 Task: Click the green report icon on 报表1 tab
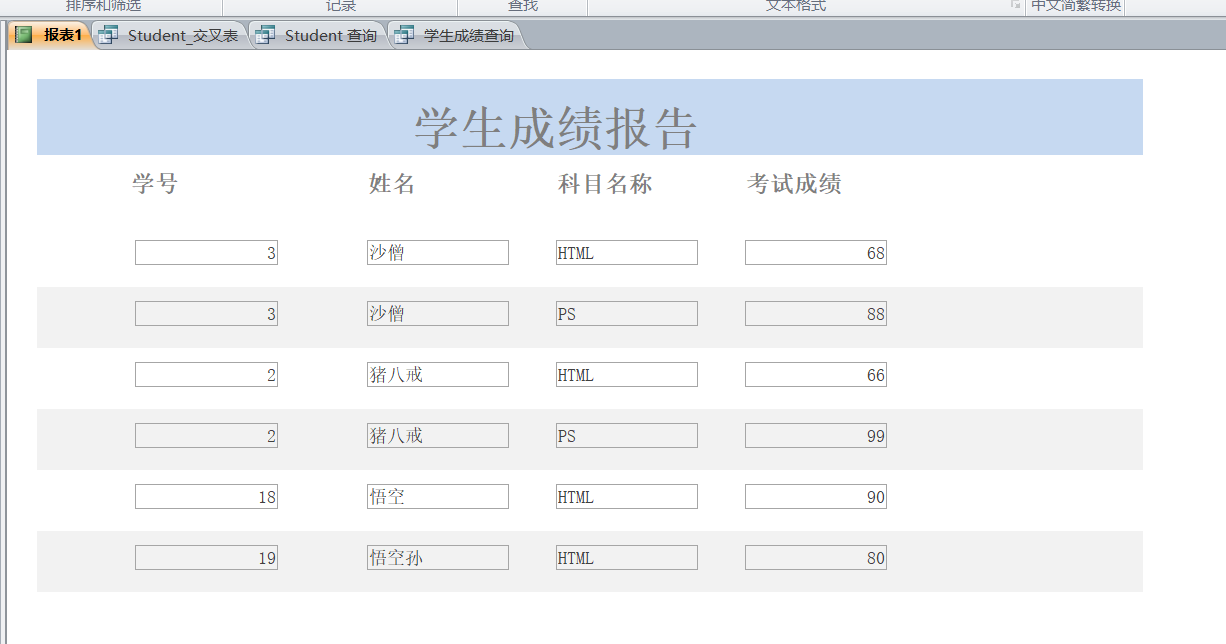tap(24, 36)
